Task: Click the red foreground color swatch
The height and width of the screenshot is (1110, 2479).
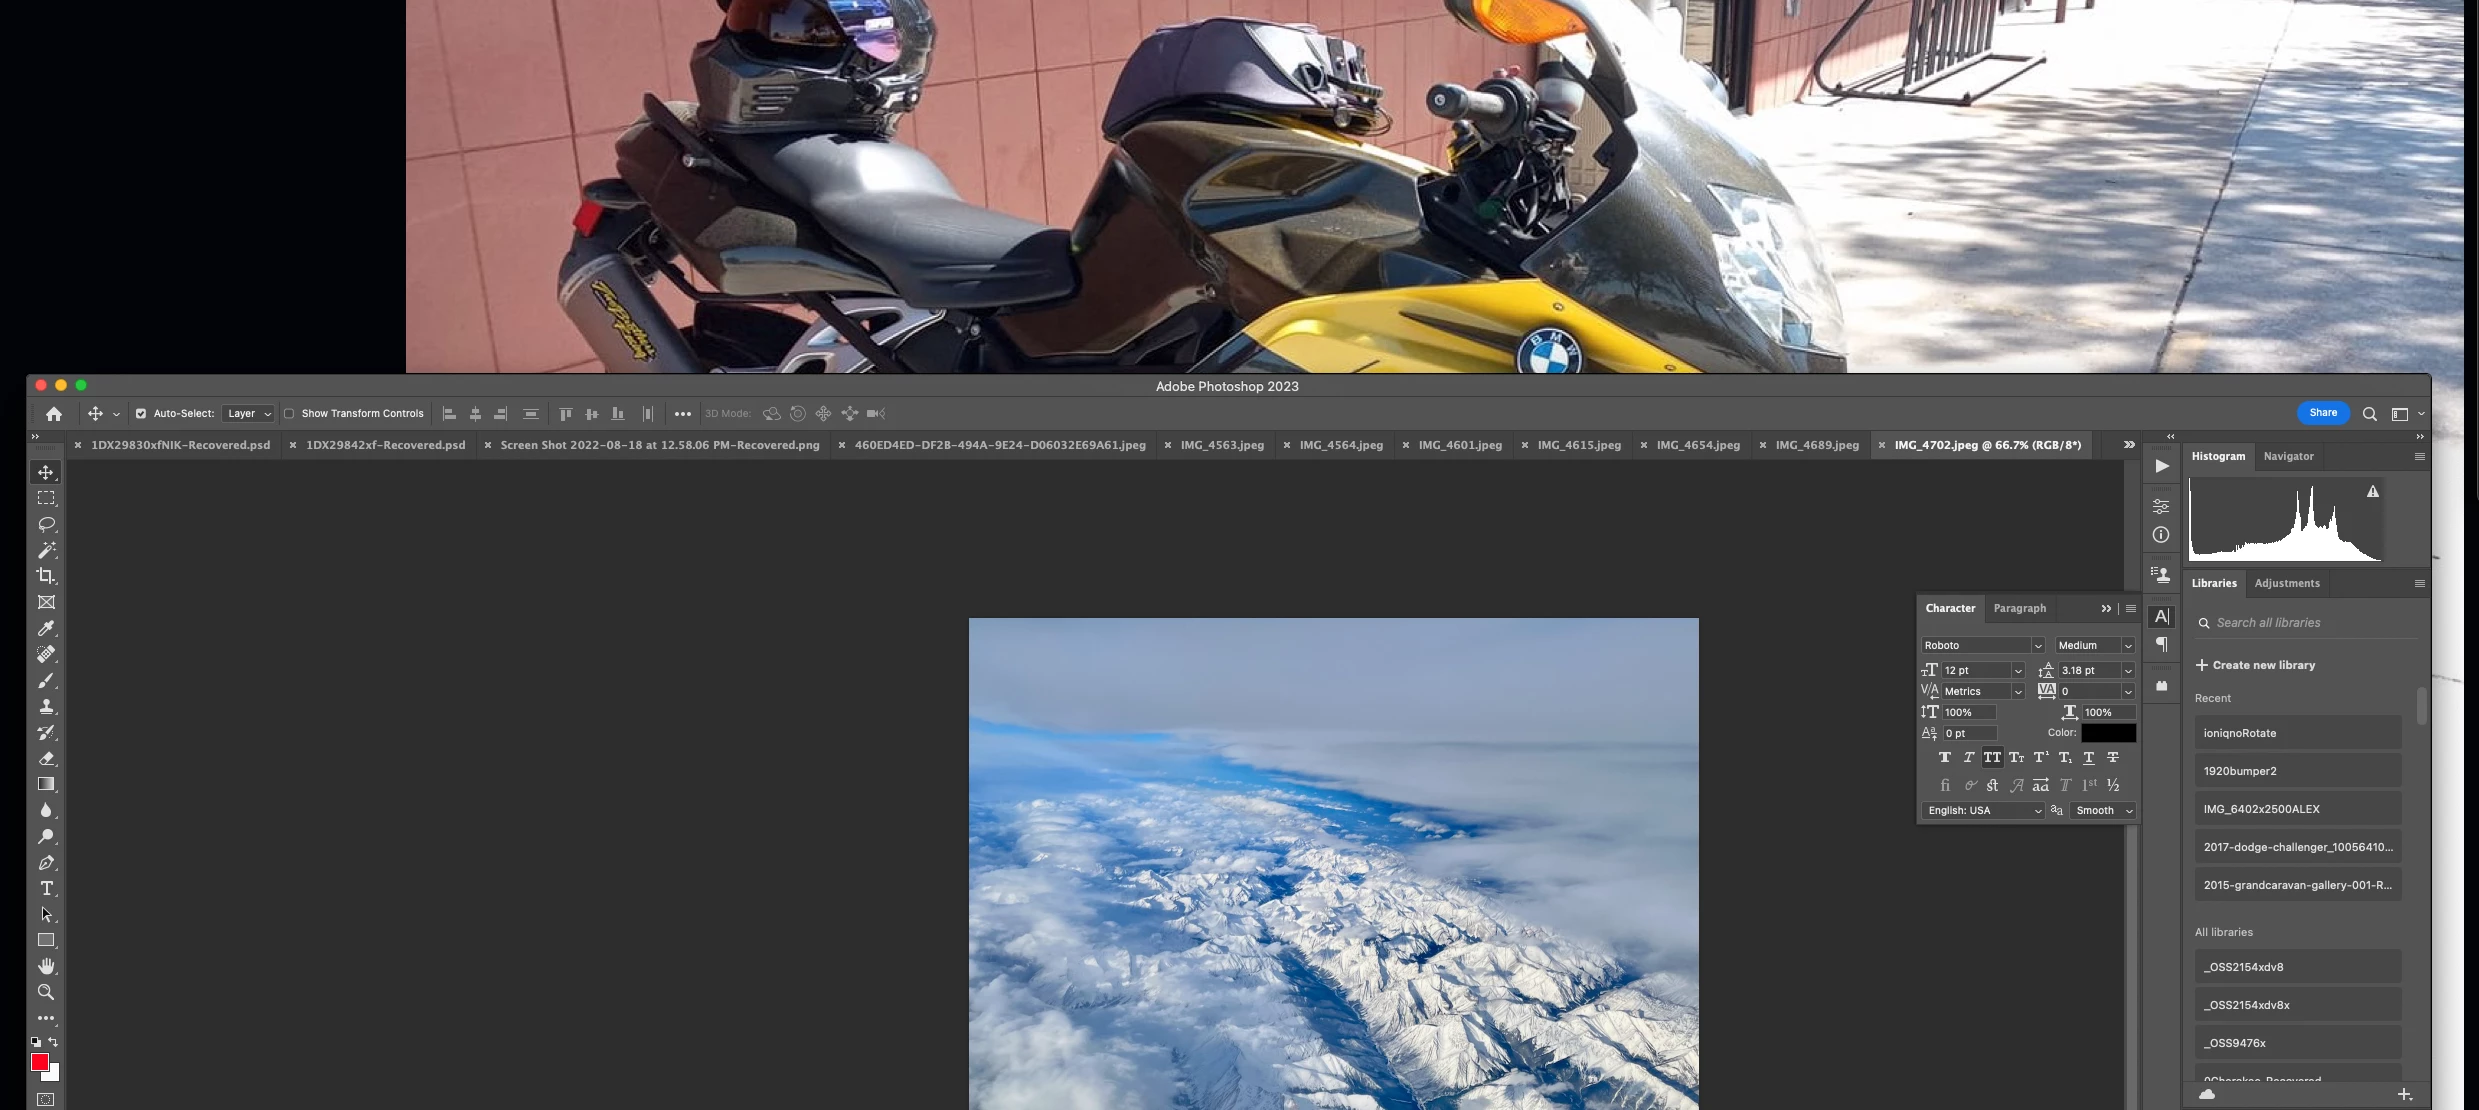Action: 39,1062
